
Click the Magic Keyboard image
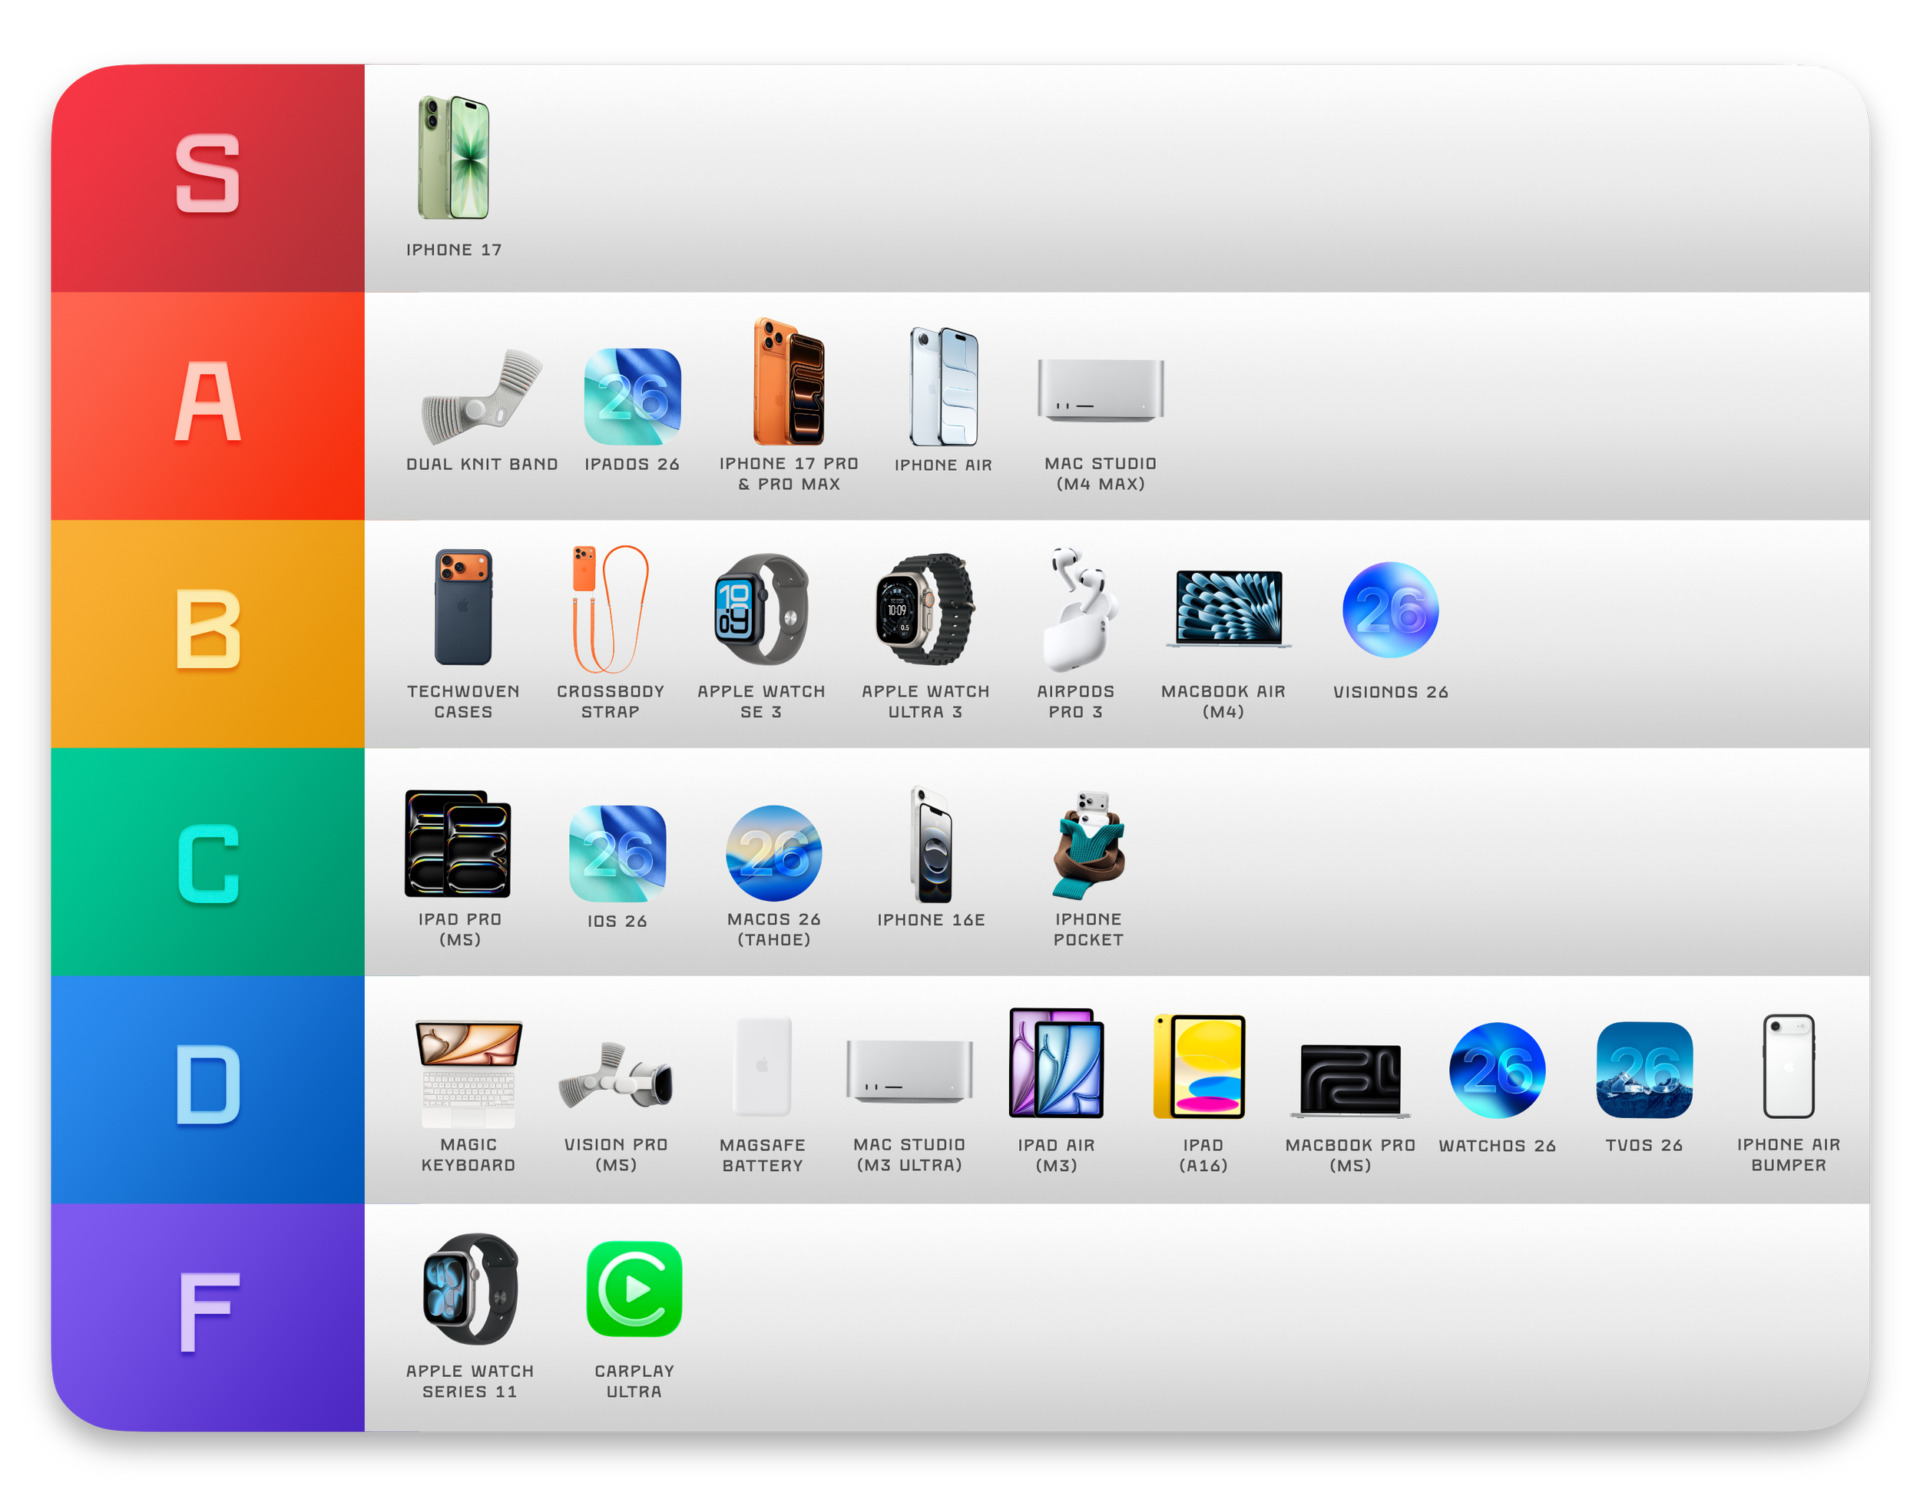tap(468, 1074)
